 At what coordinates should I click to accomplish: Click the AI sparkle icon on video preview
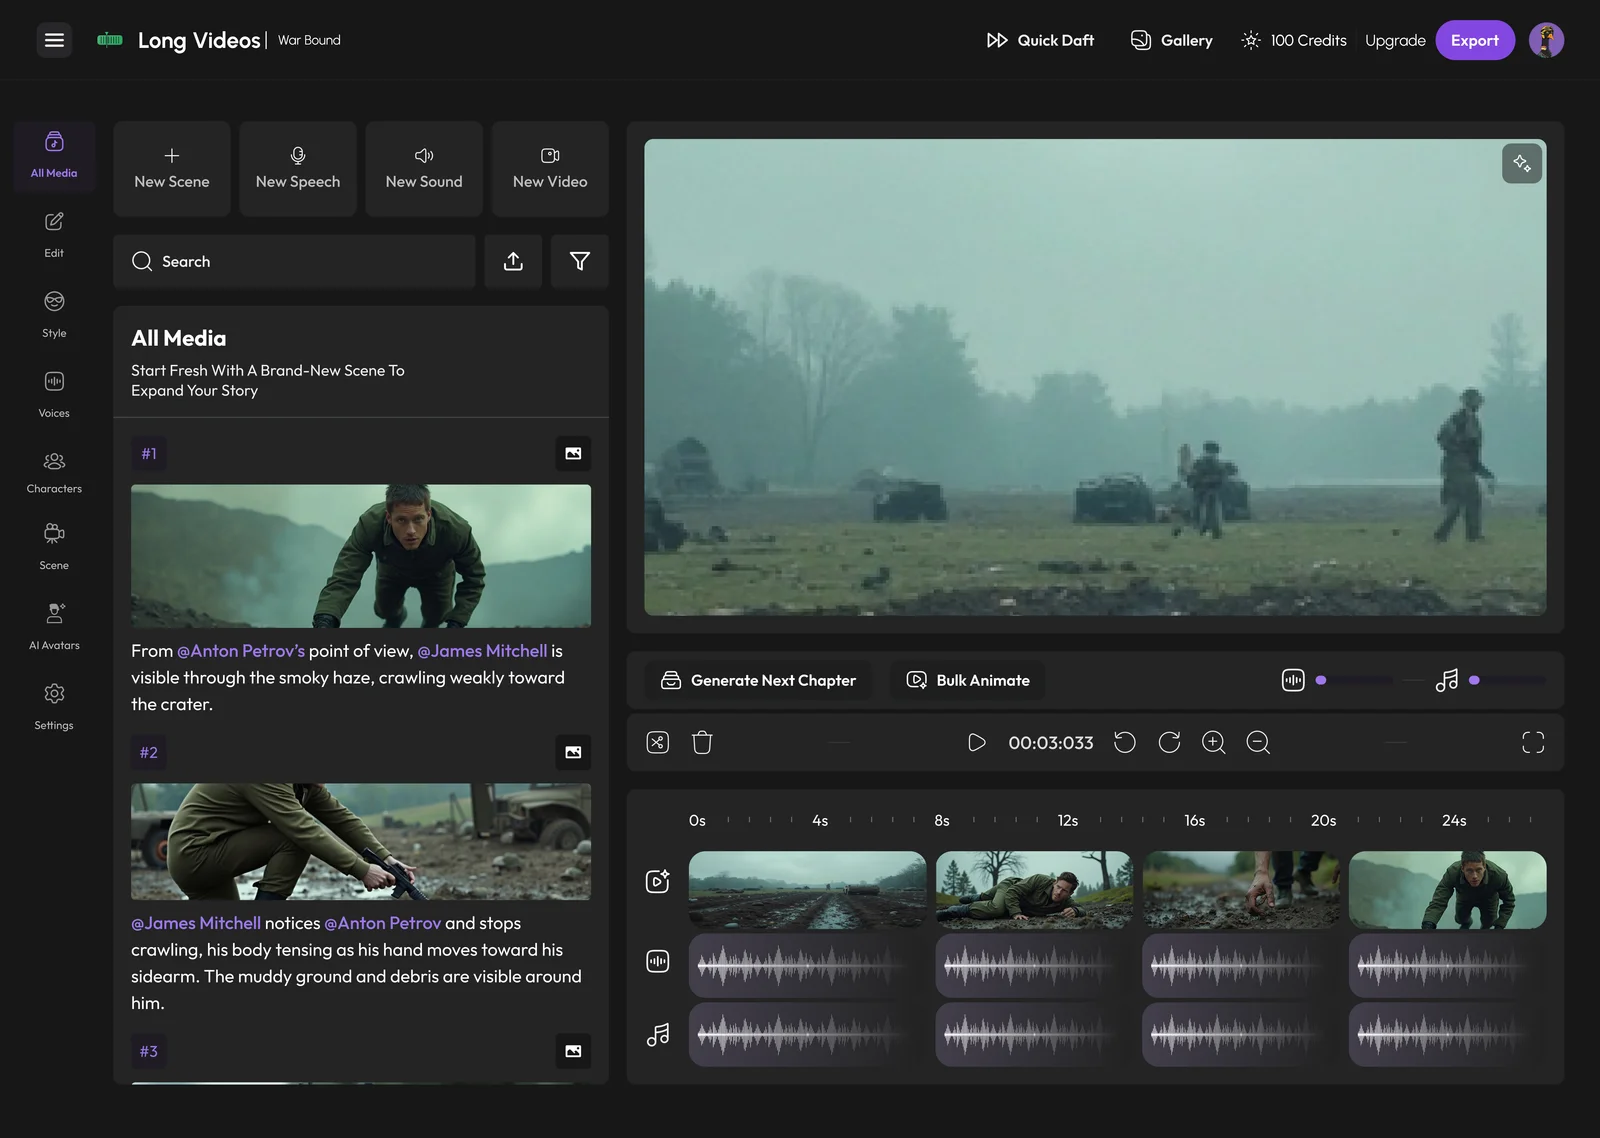pyautogui.click(x=1522, y=163)
